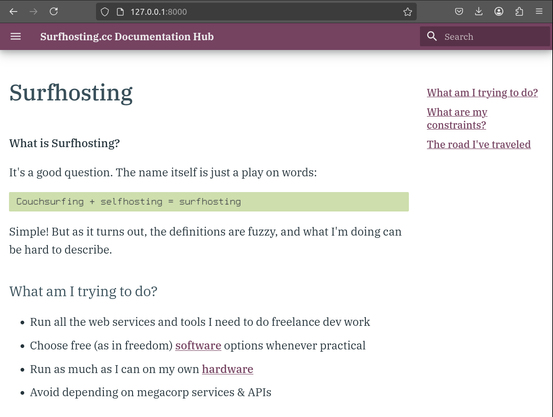Open the Firefox account icon
The height and width of the screenshot is (417, 553).
coord(499,12)
